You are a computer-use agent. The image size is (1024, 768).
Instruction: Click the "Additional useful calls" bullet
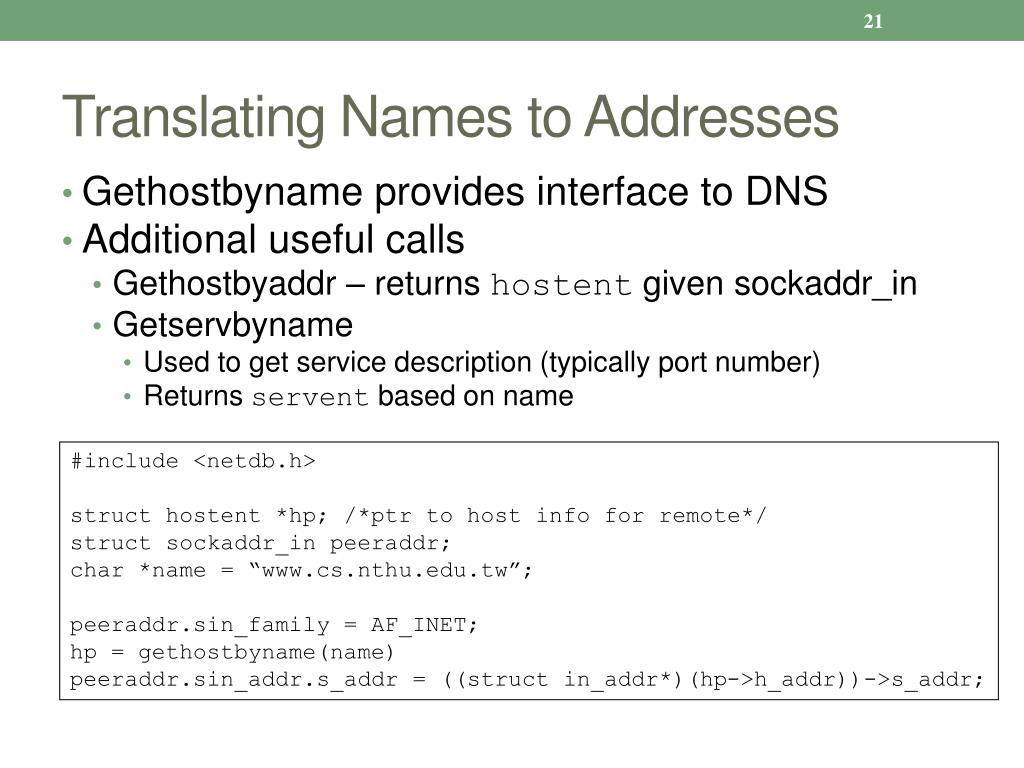coord(273,239)
